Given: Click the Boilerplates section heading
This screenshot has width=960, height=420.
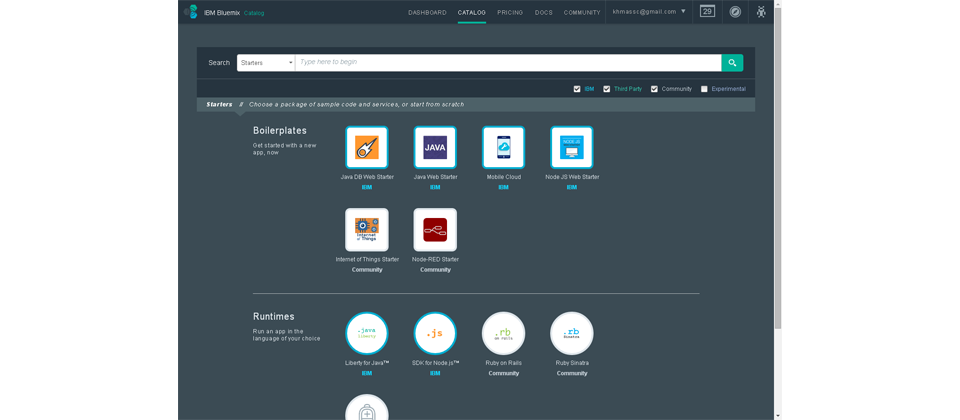Looking at the screenshot, I should pos(280,130).
